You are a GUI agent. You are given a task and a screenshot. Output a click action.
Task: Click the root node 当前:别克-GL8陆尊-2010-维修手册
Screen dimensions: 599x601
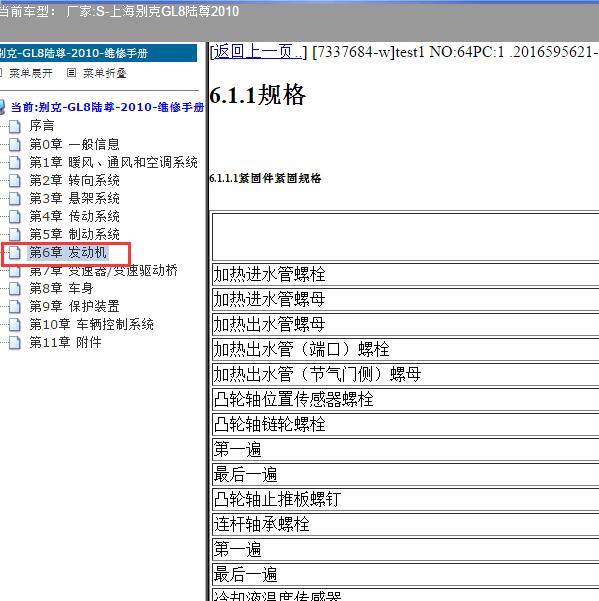click(107, 107)
